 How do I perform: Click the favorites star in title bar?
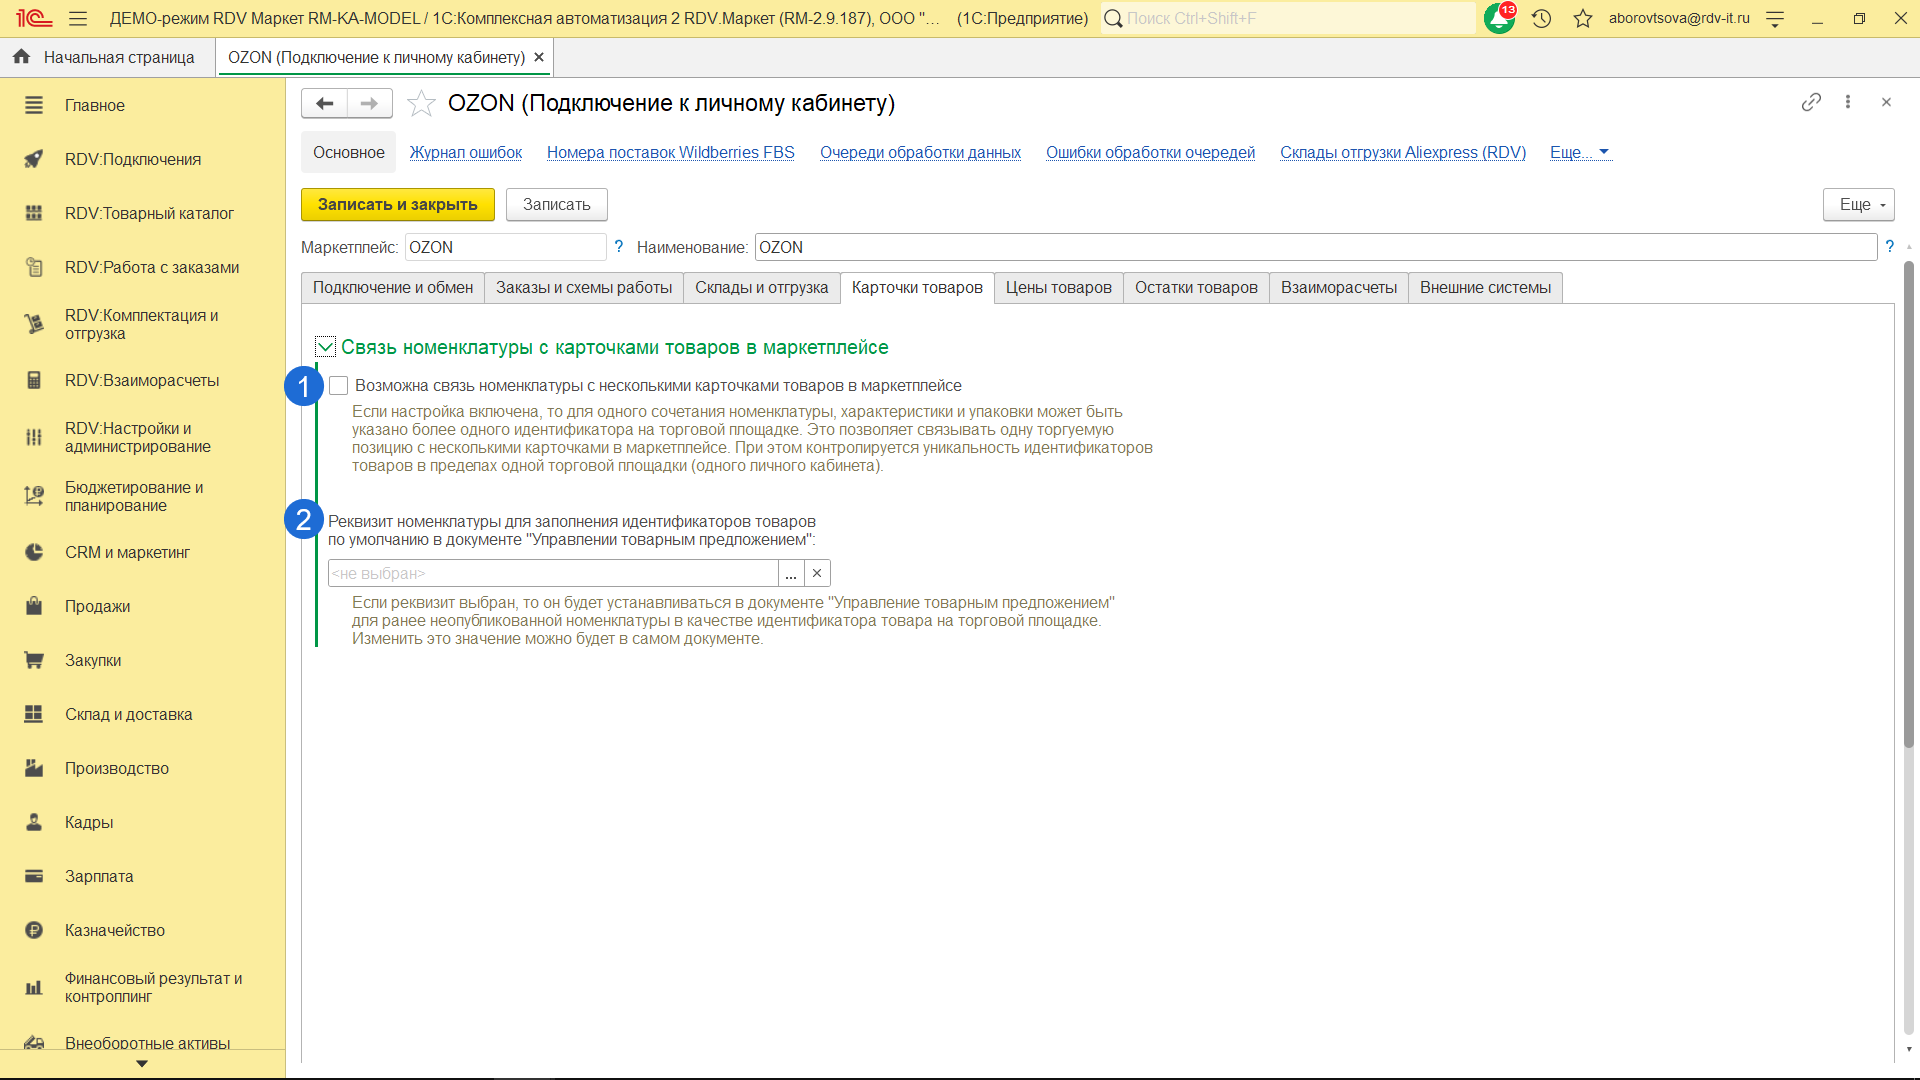[1582, 18]
